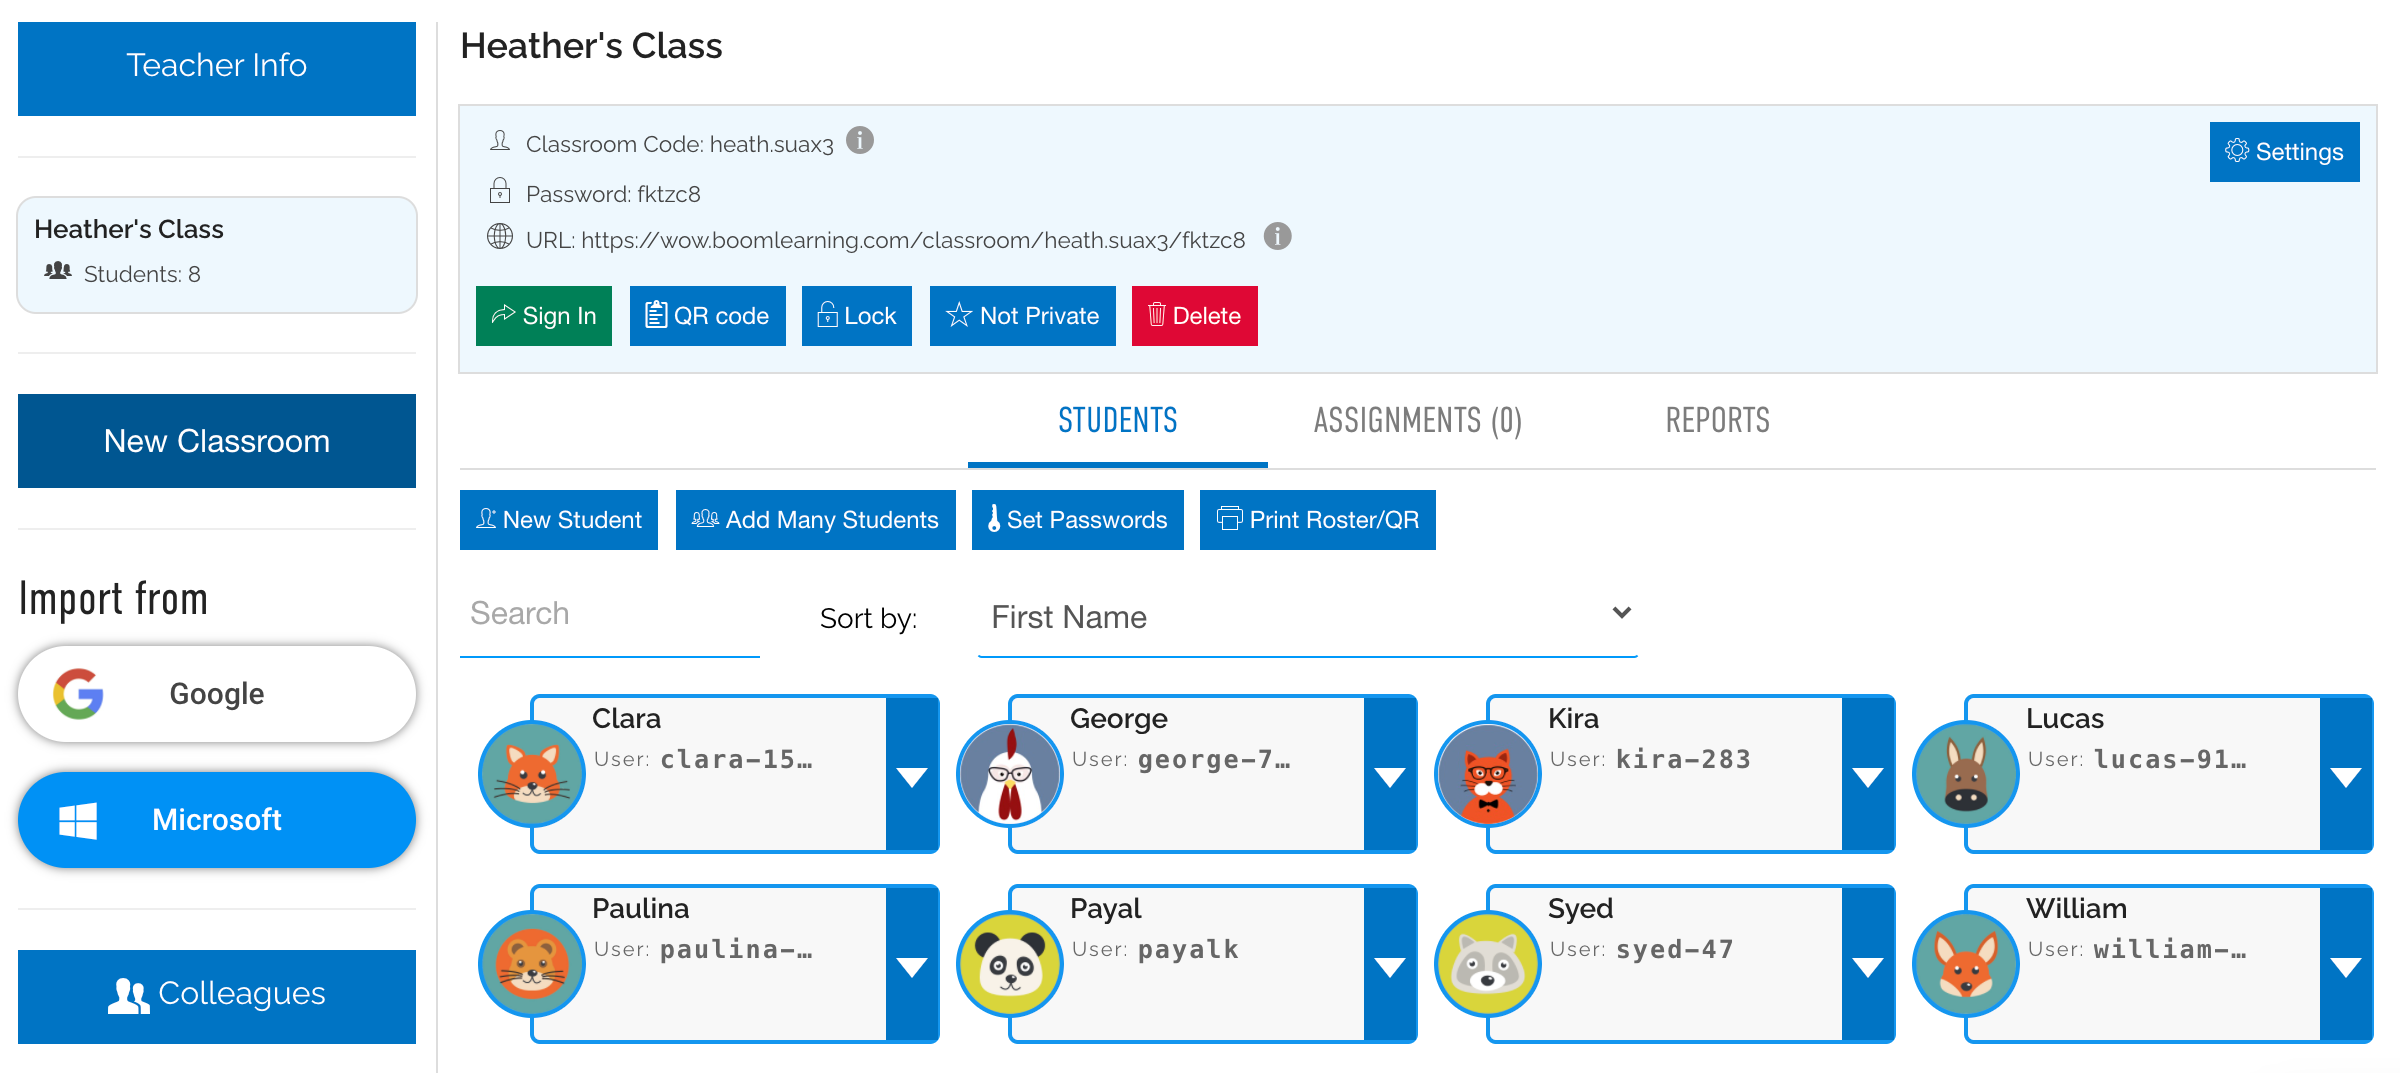Import students from Google
Screen dimensions: 2400x1073
[x=217, y=694]
